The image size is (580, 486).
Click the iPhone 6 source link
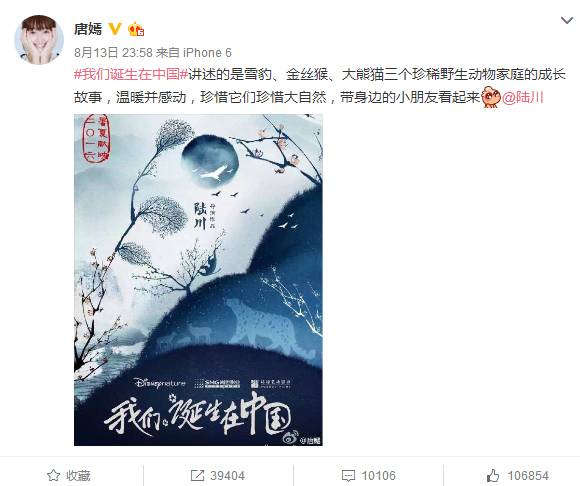click(207, 53)
